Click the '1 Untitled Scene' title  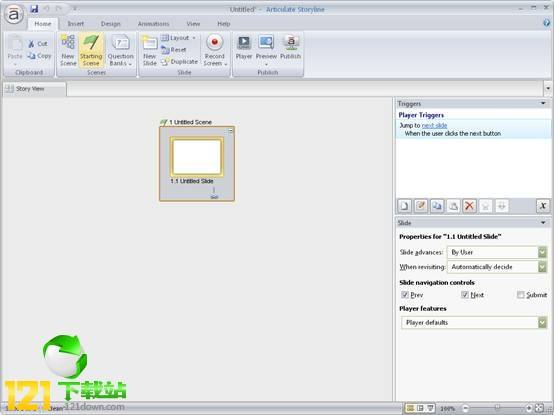point(190,122)
